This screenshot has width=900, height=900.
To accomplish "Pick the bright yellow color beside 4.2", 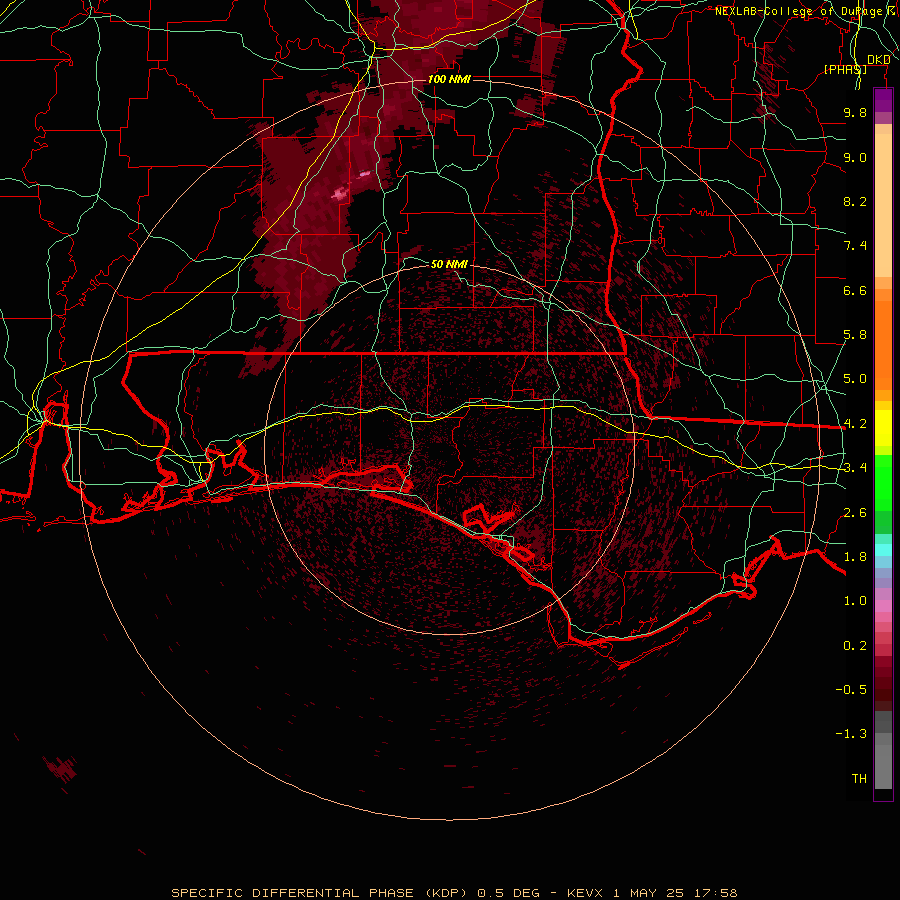I will [883, 428].
